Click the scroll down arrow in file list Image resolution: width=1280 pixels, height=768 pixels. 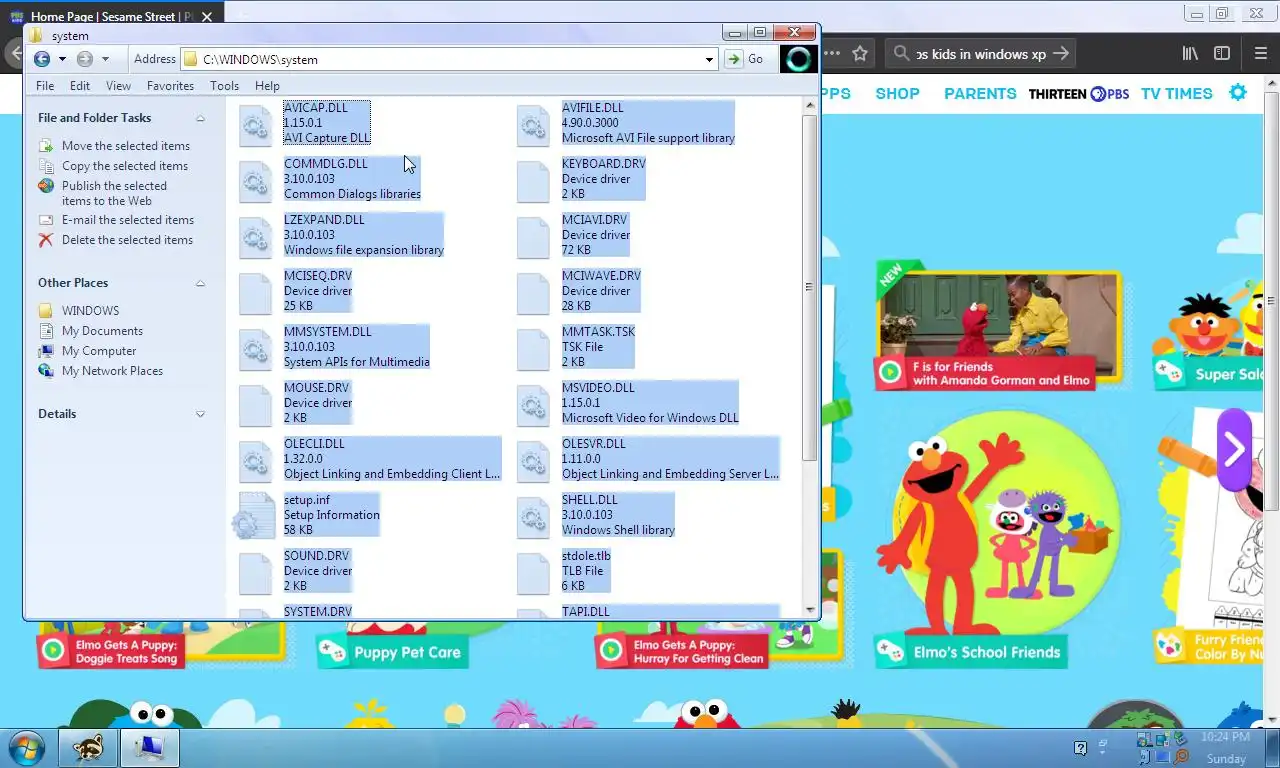pos(810,609)
